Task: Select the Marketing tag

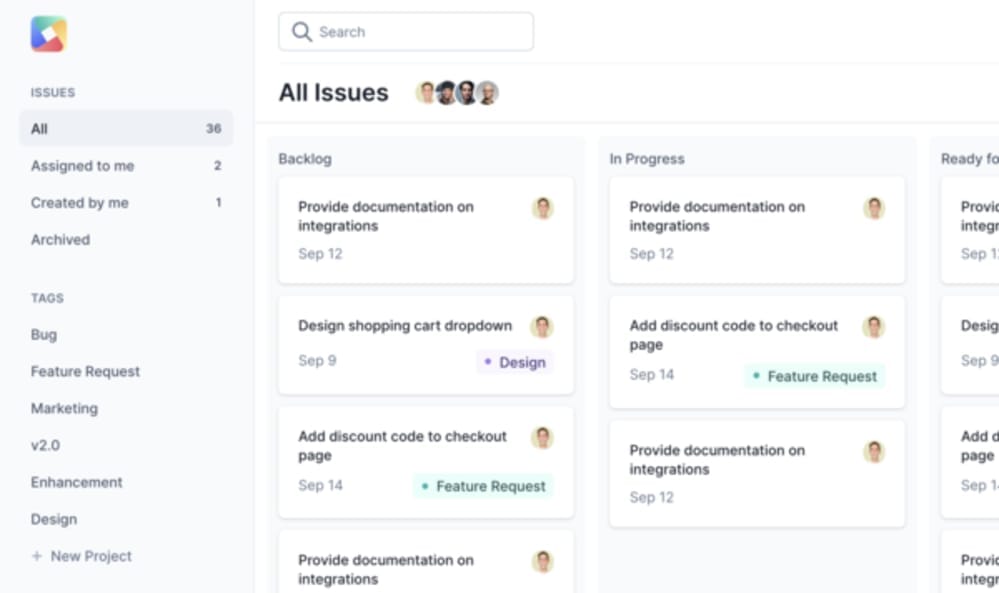Action: 64,409
